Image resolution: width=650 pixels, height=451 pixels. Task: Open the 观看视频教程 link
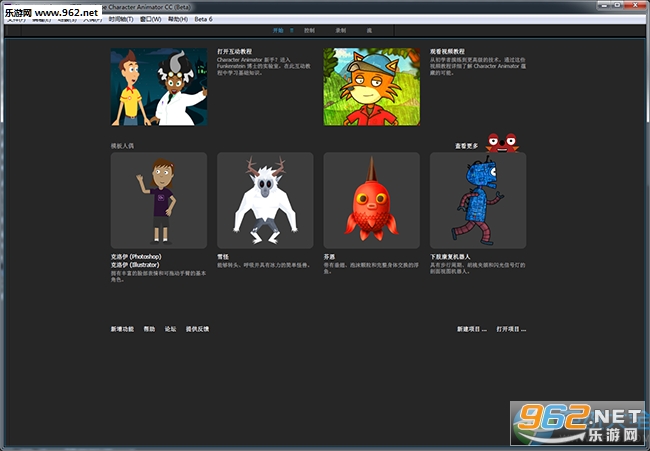(x=447, y=51)
